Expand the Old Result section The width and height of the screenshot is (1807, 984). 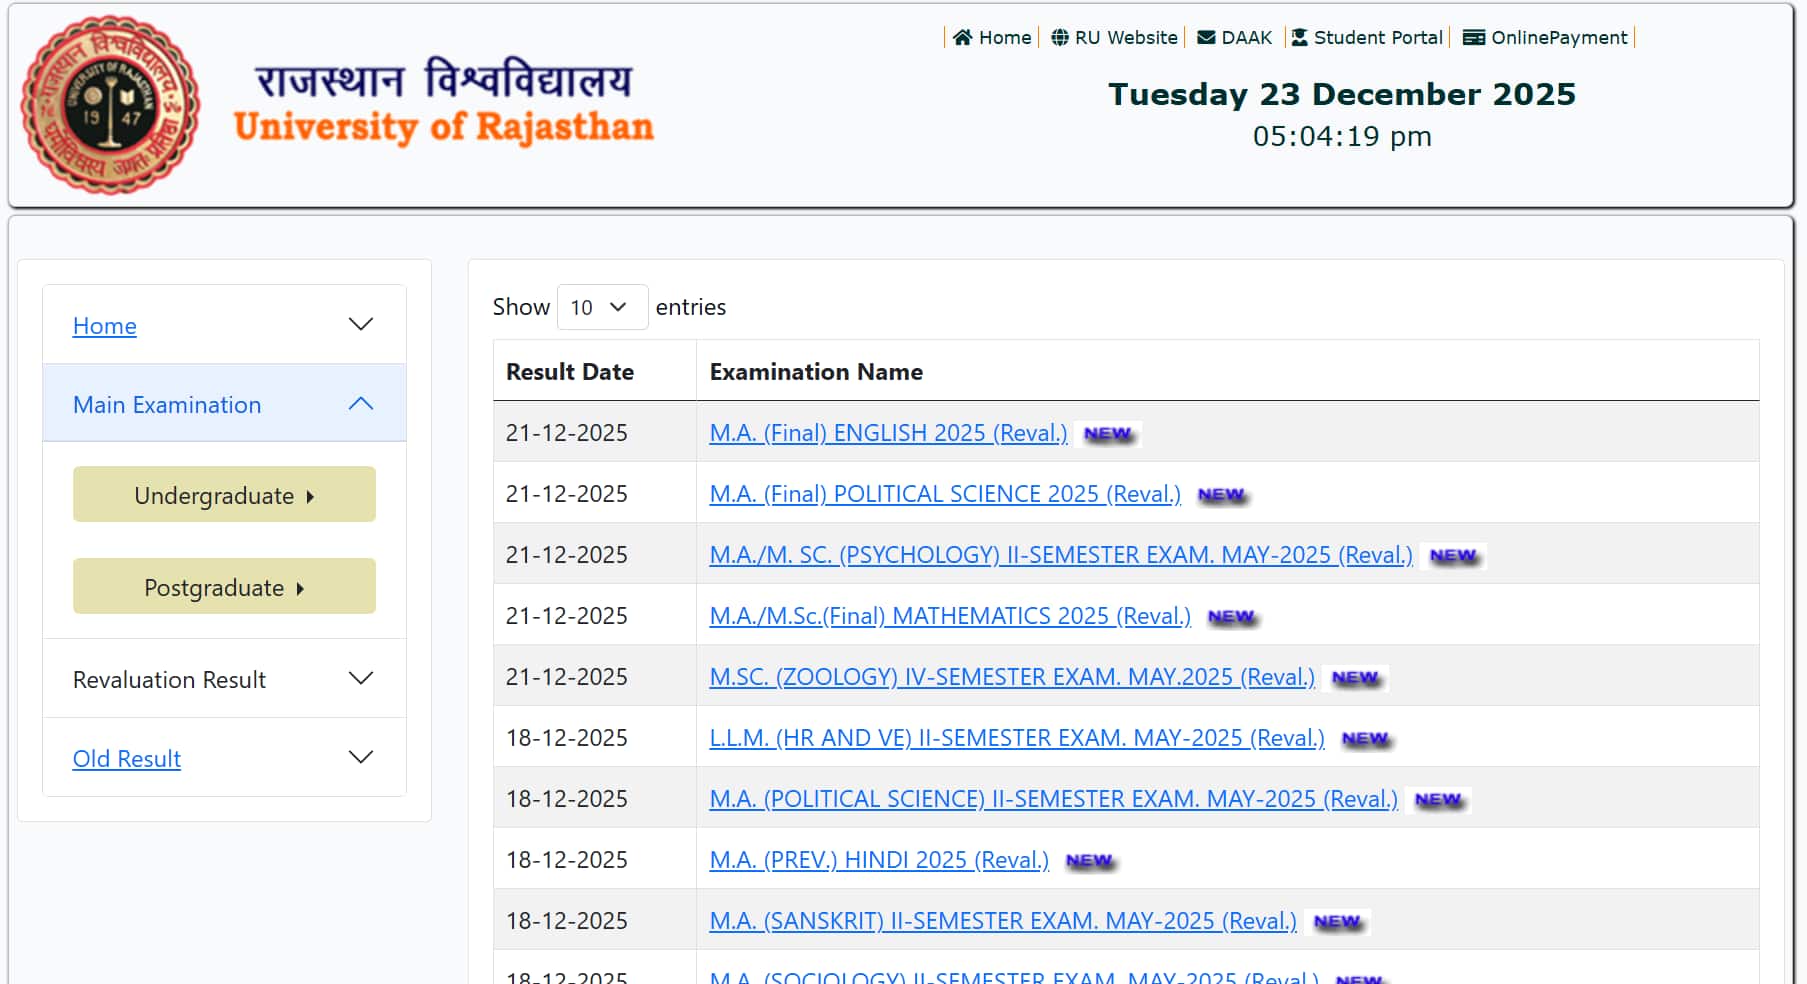click(359, 757)
